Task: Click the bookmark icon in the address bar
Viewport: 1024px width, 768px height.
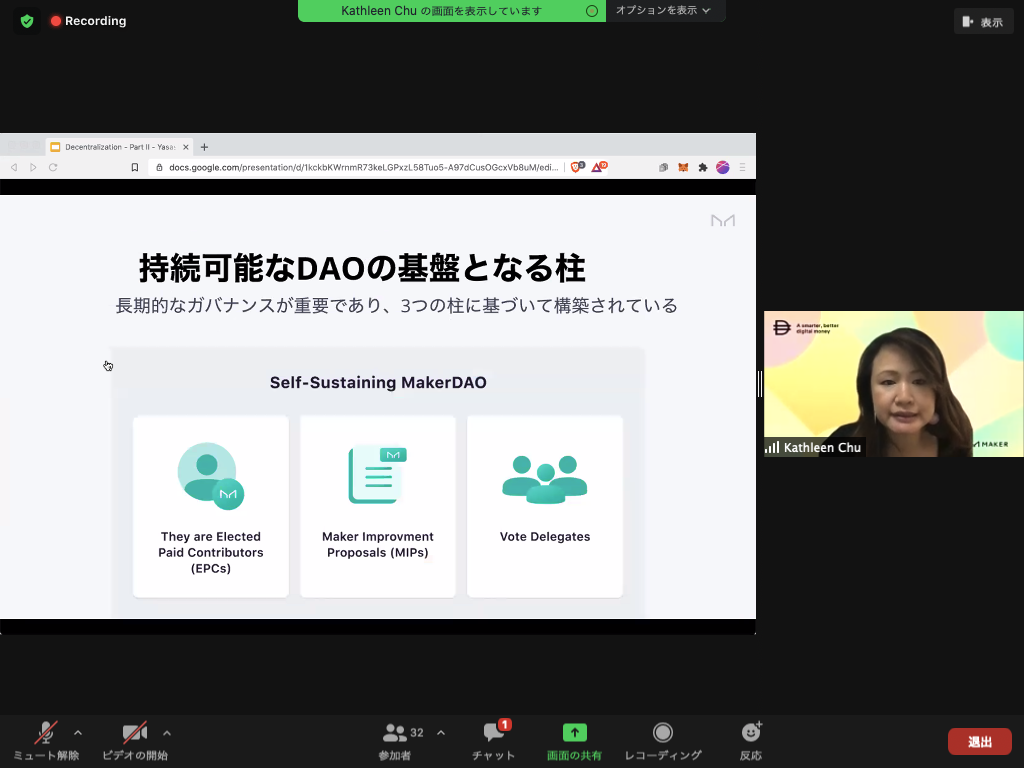Action: [x=135, y=167]
